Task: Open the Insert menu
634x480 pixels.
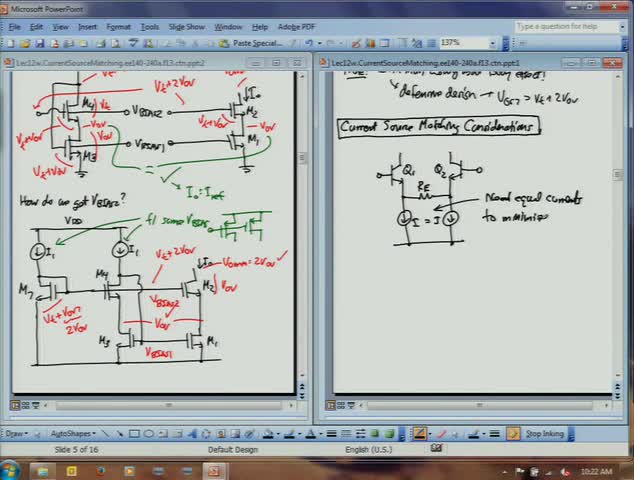Action: (87, 27)
